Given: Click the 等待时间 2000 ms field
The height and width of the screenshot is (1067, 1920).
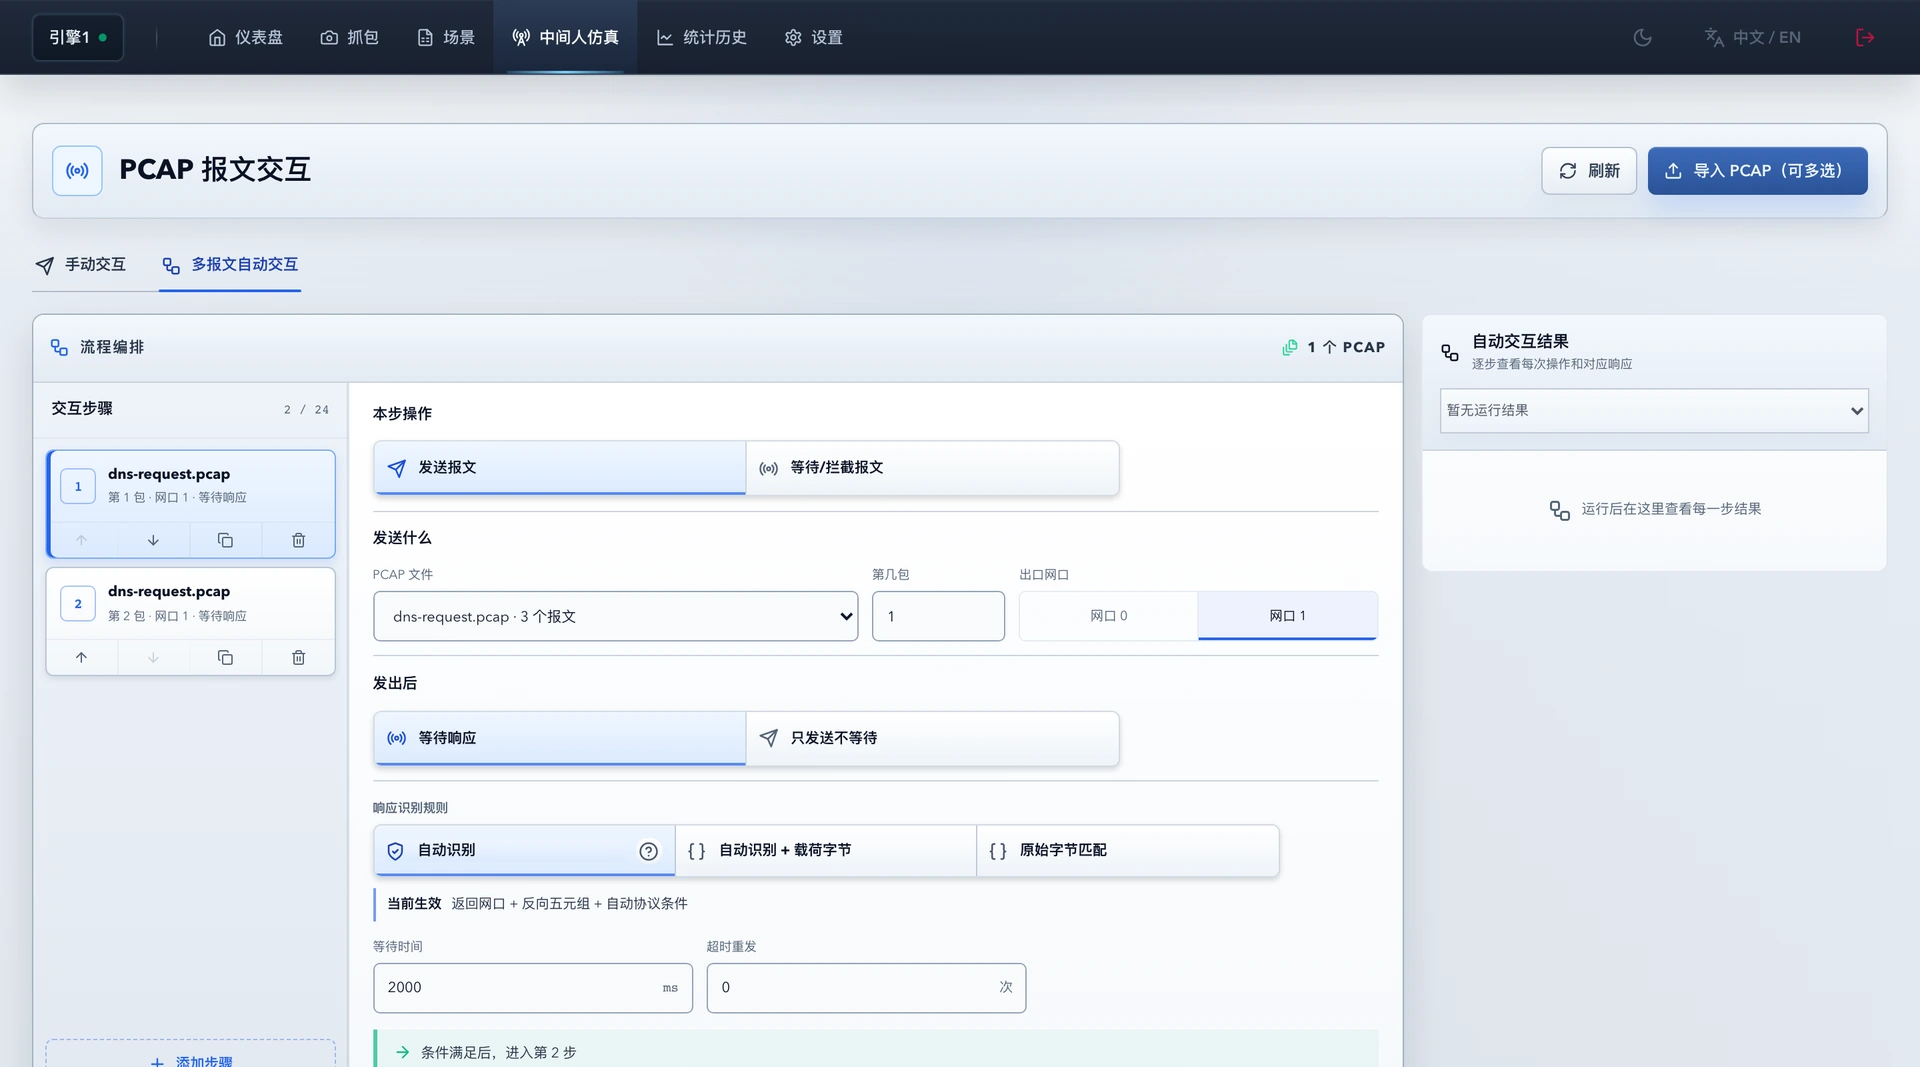Looking at the screenshot, I should (533, 988).
